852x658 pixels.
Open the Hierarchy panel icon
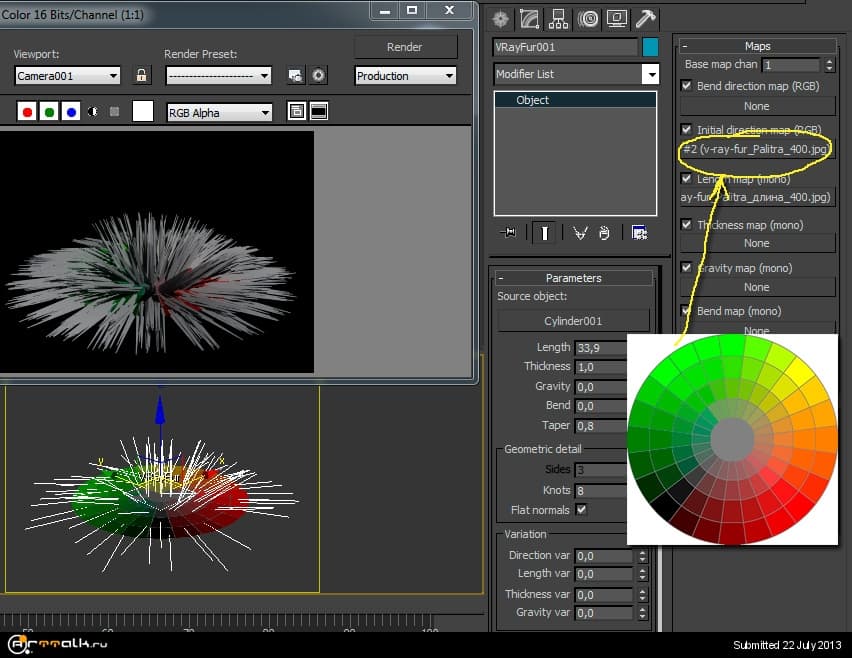click(x=559, y=19)
